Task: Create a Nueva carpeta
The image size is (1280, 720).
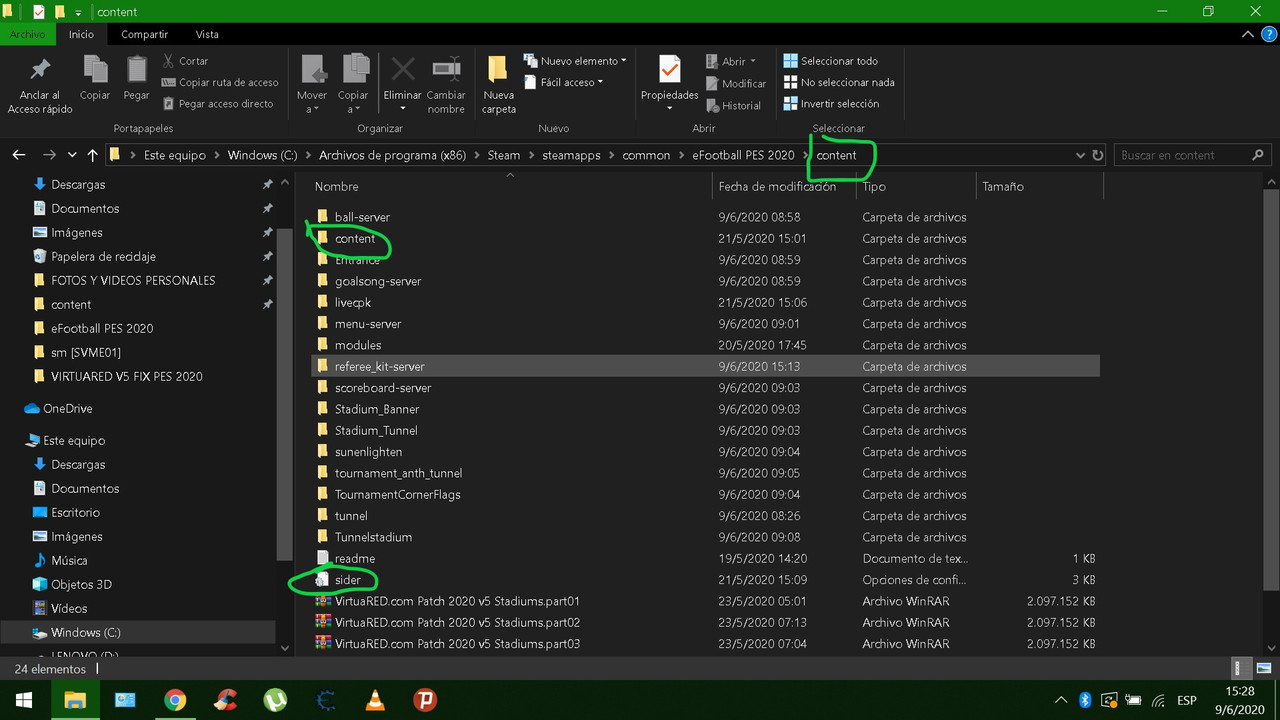Action: pyautogui.click(x=499, y=84)
